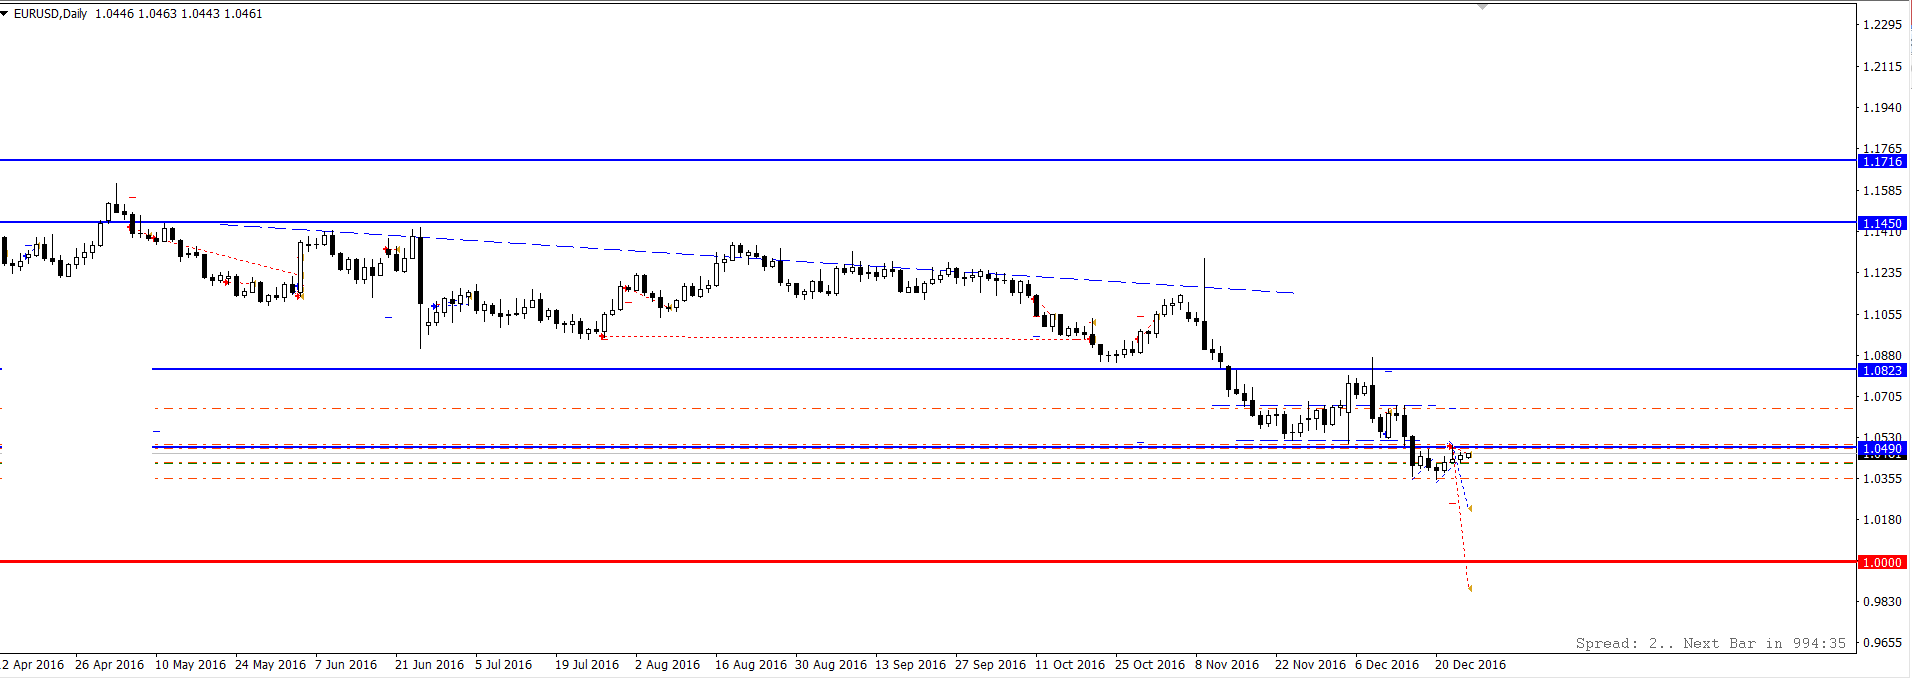Viewport: 1912px width, 678px height.
Task: Click the blue horizontal line at 1.1450
Action: pos(928,222)
